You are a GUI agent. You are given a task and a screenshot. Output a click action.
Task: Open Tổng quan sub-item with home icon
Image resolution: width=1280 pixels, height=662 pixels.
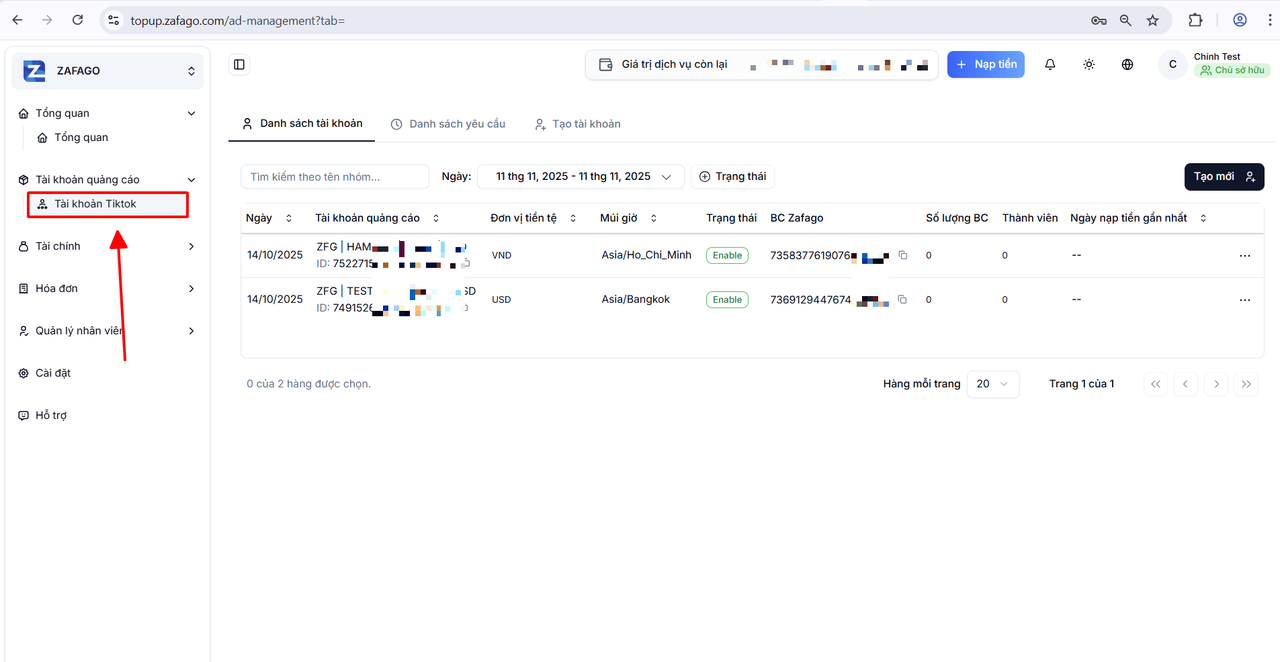point(72,137)
